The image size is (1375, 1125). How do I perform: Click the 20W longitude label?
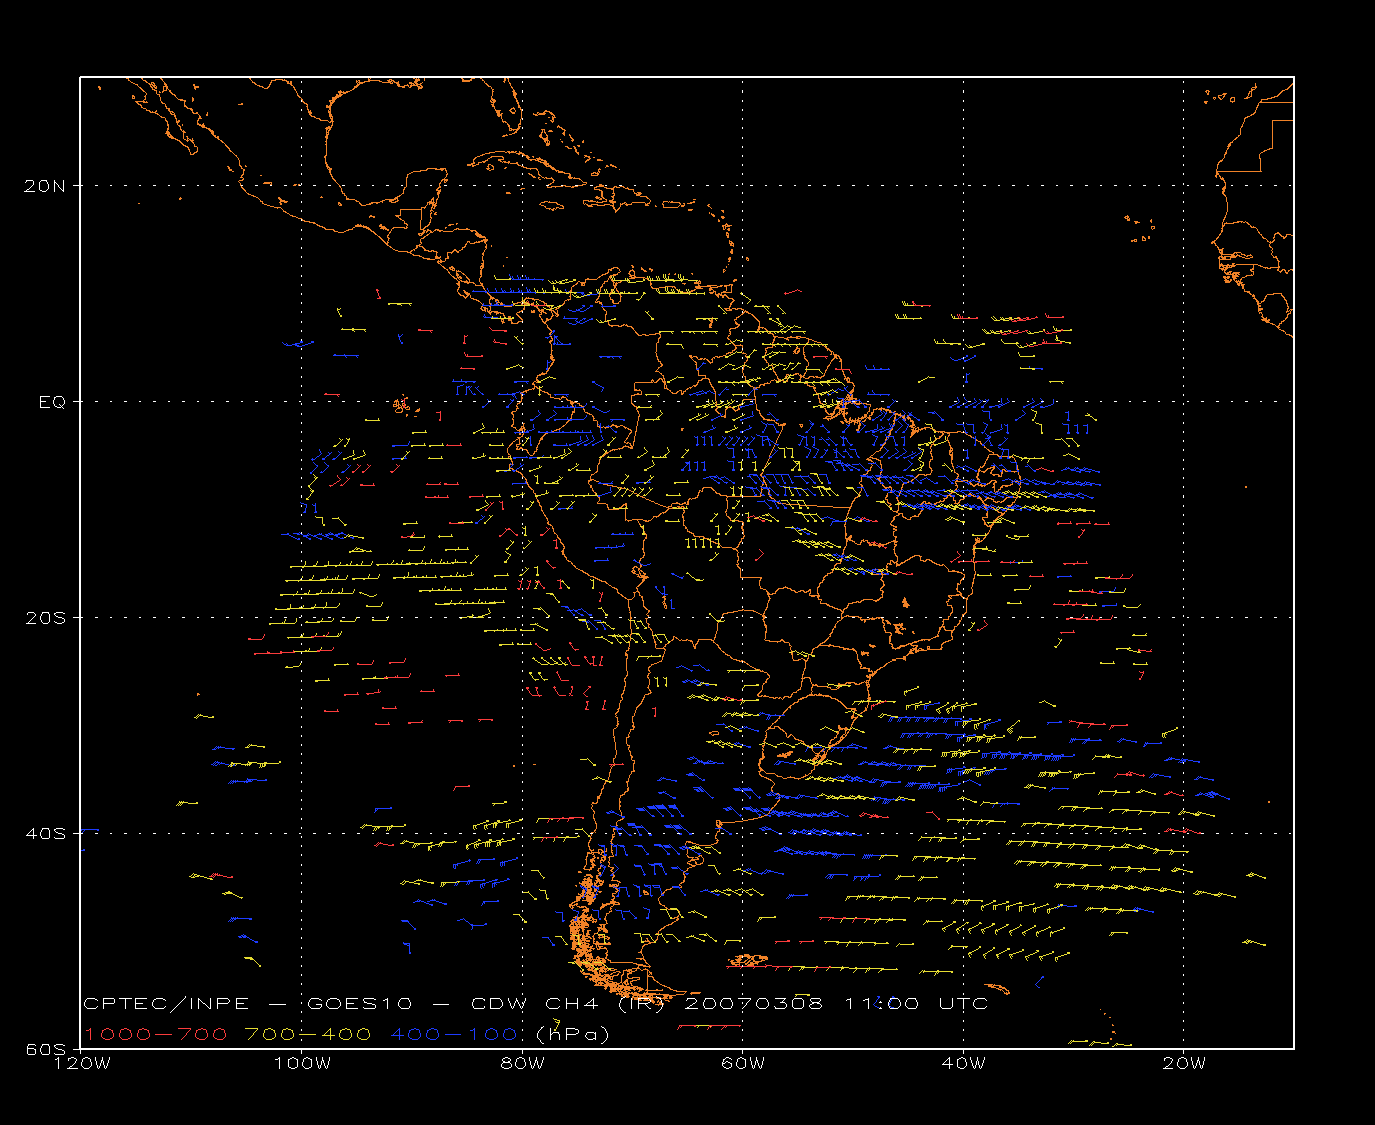[x=1184, y=1064]
